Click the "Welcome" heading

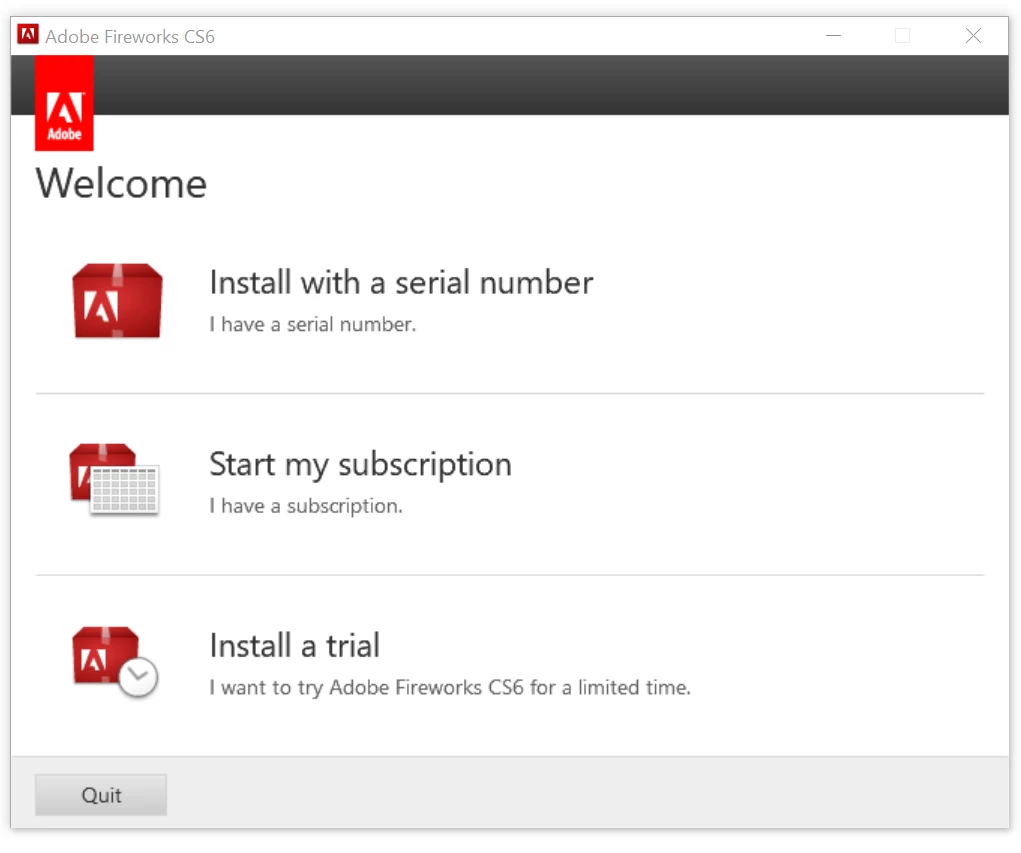tap(121, 184)
